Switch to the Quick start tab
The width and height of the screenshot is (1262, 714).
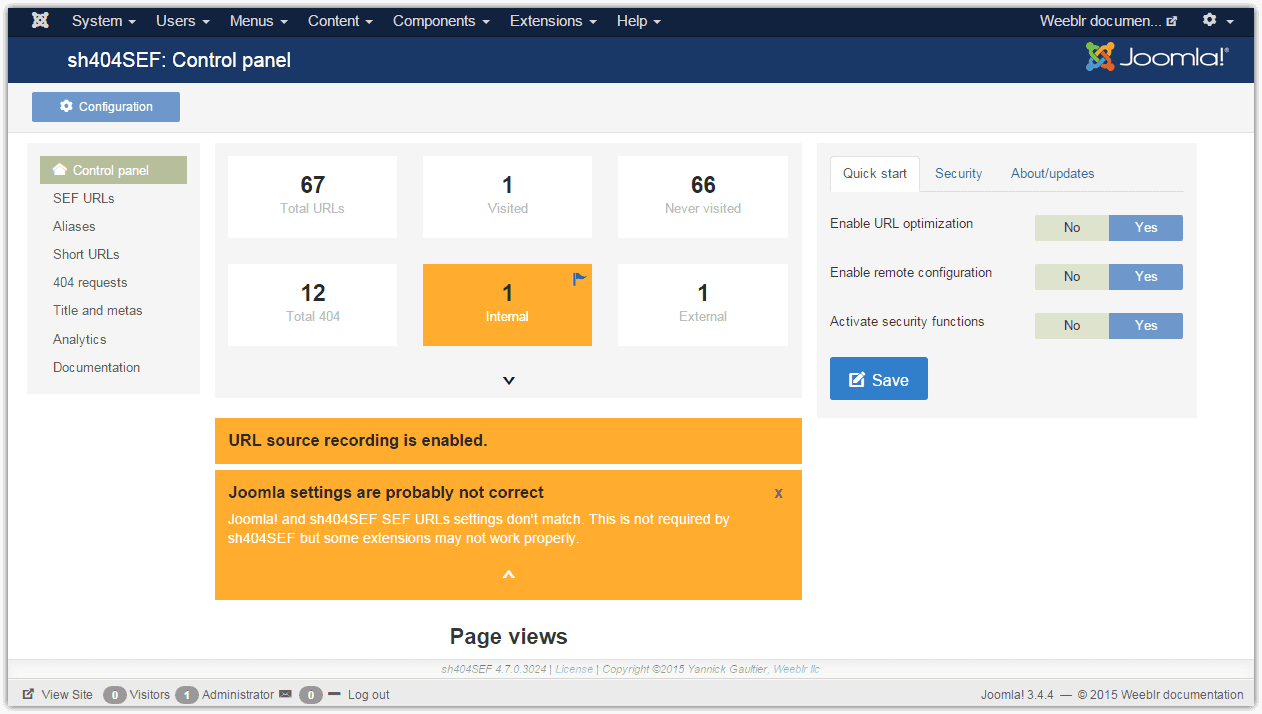875,173
